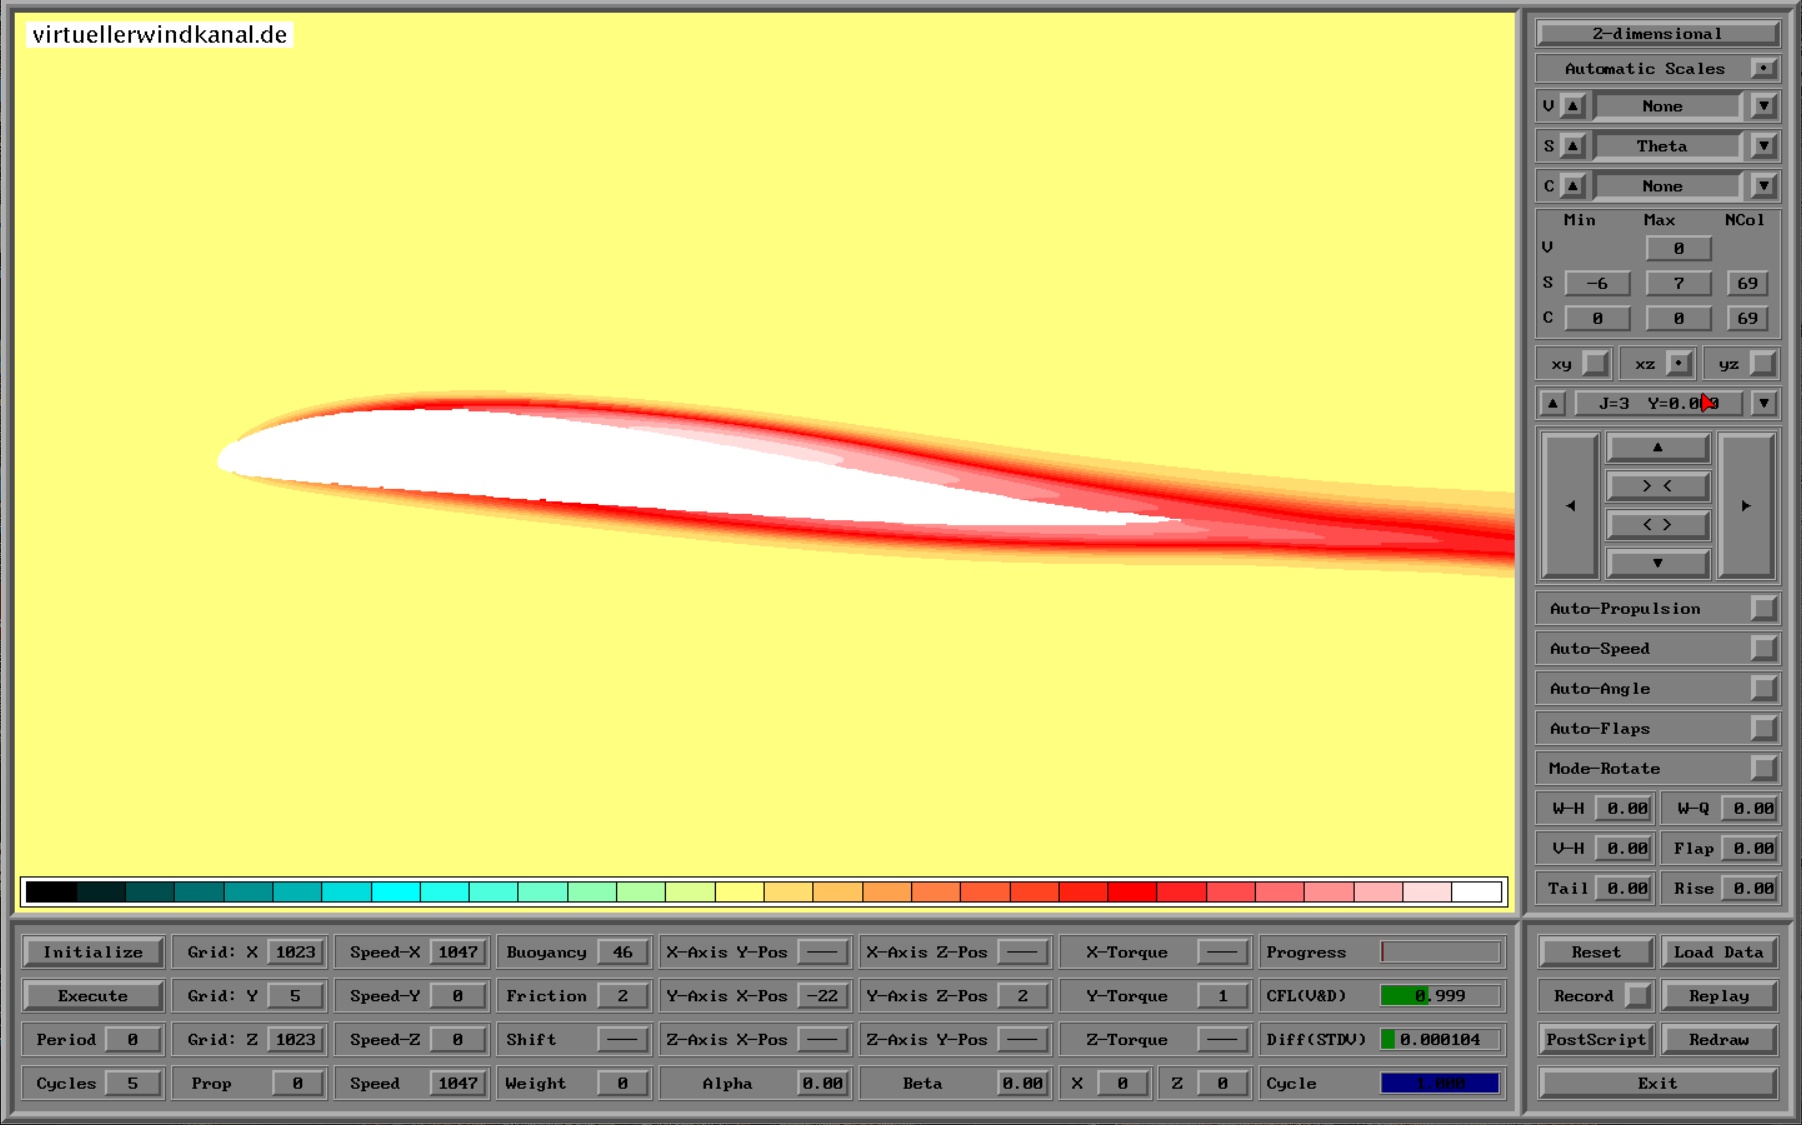Screen dimensions: 1802x1125
Task: Expand the S Theta dropdown arrow
Action: point(1763,146)
